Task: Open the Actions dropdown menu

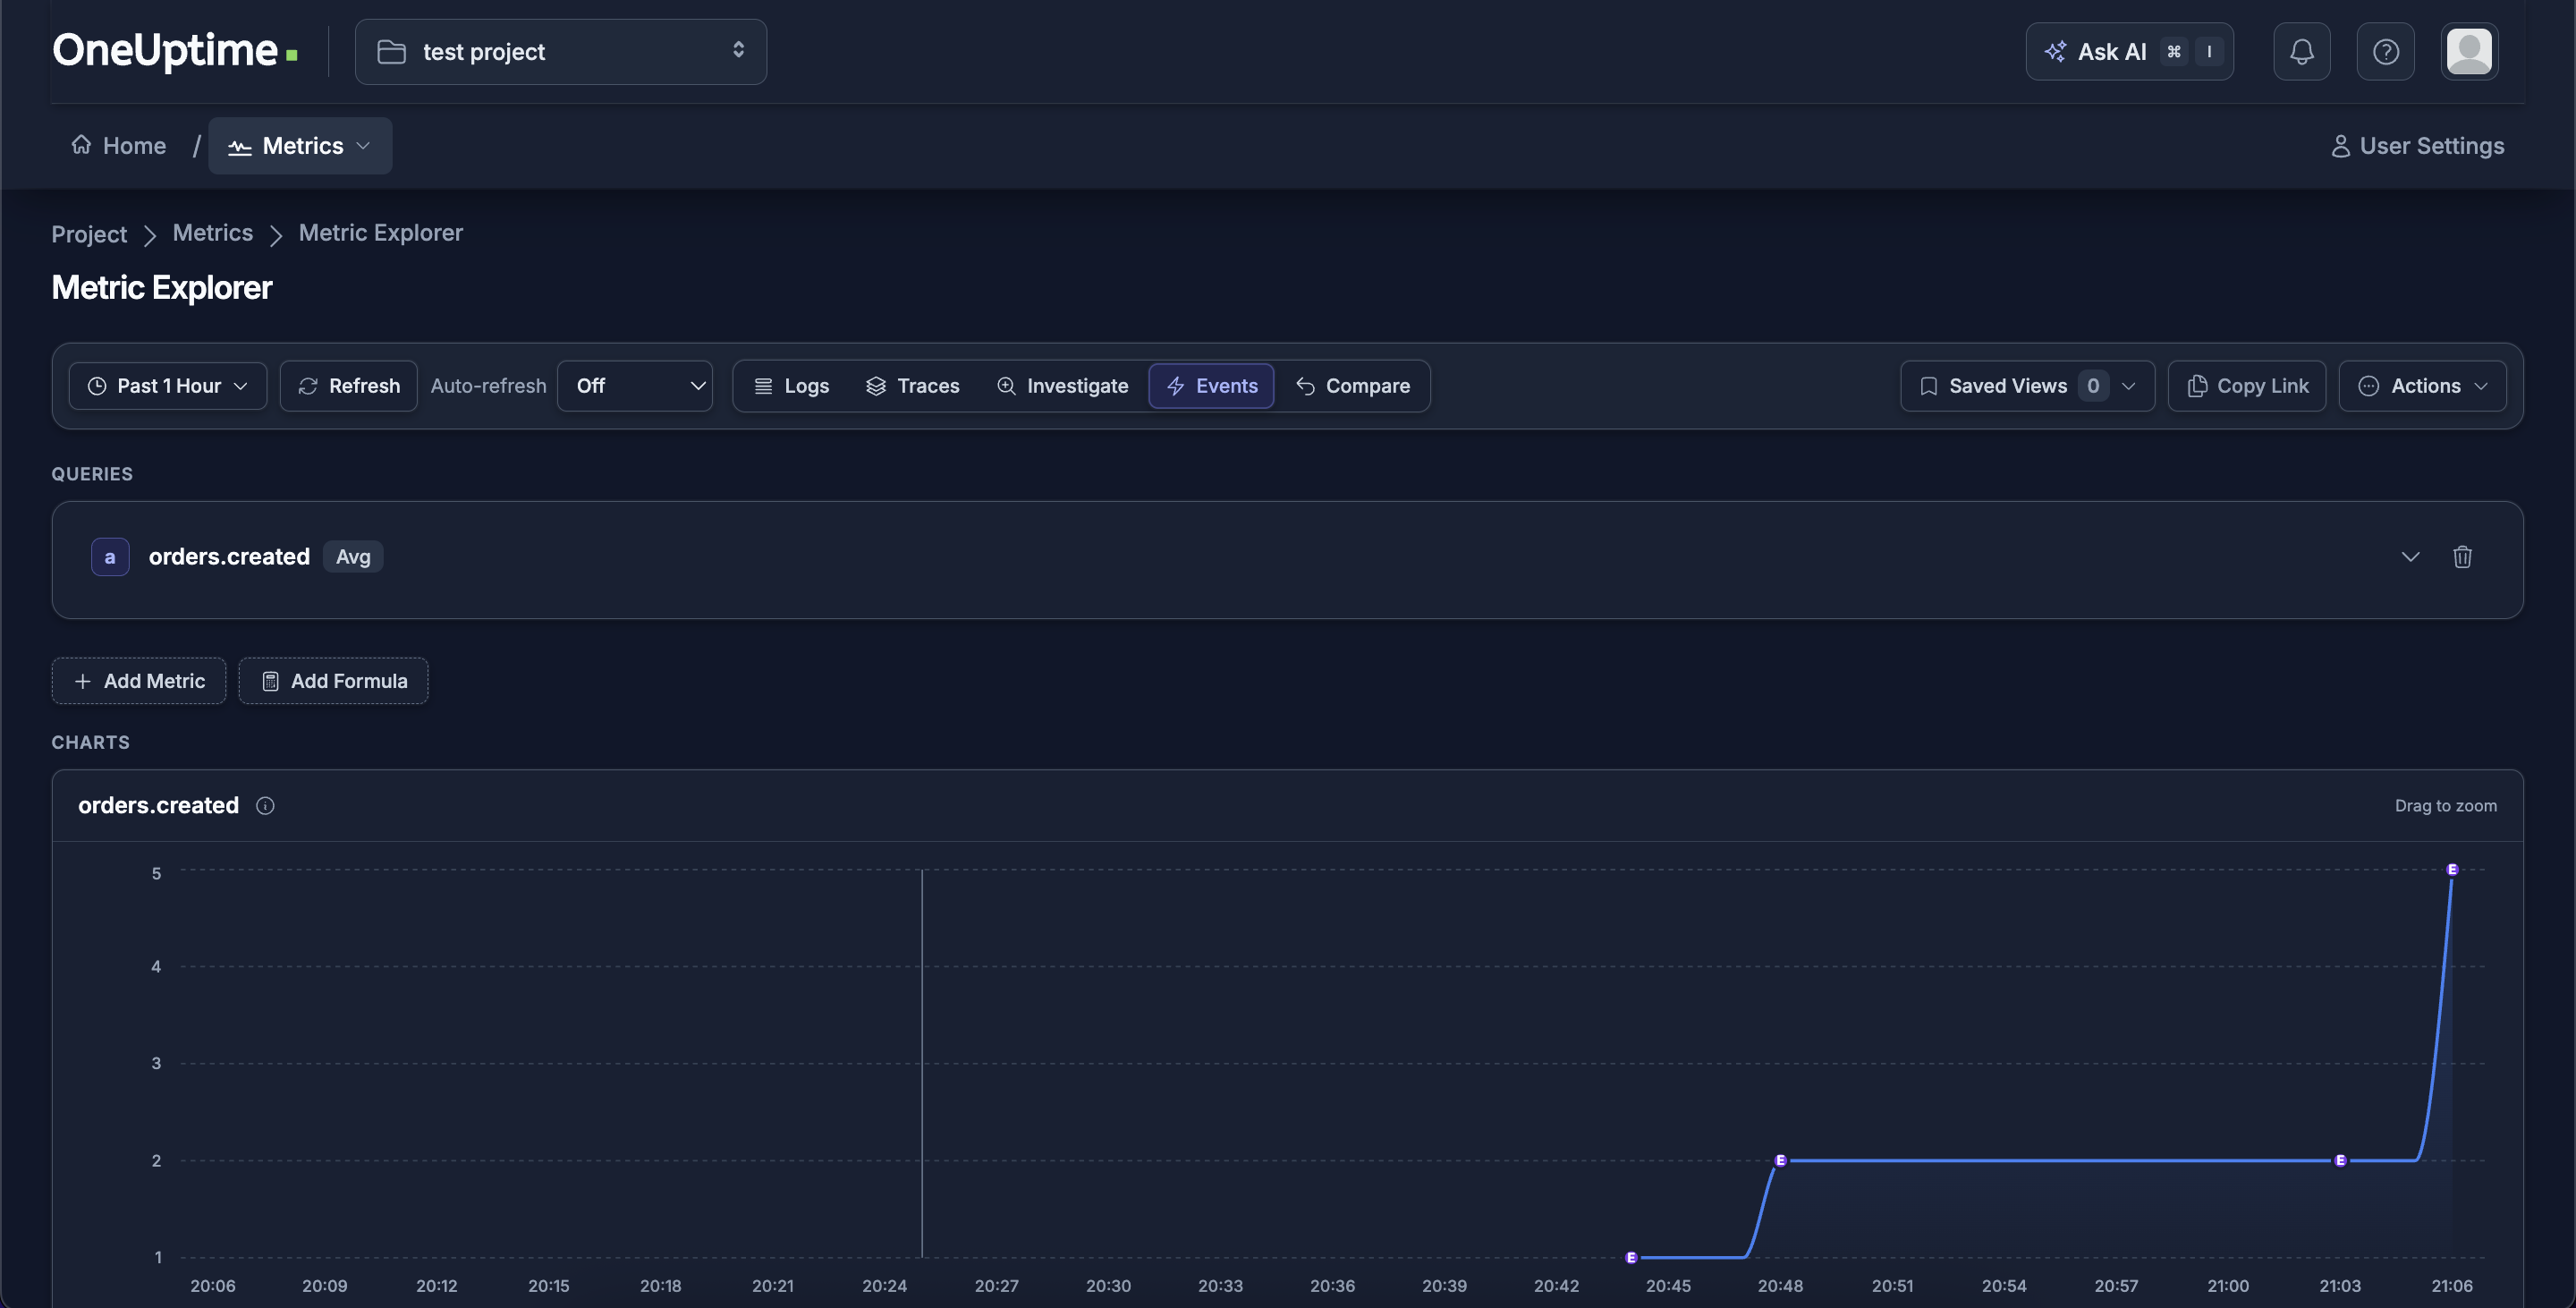Action: [2422, 386]
